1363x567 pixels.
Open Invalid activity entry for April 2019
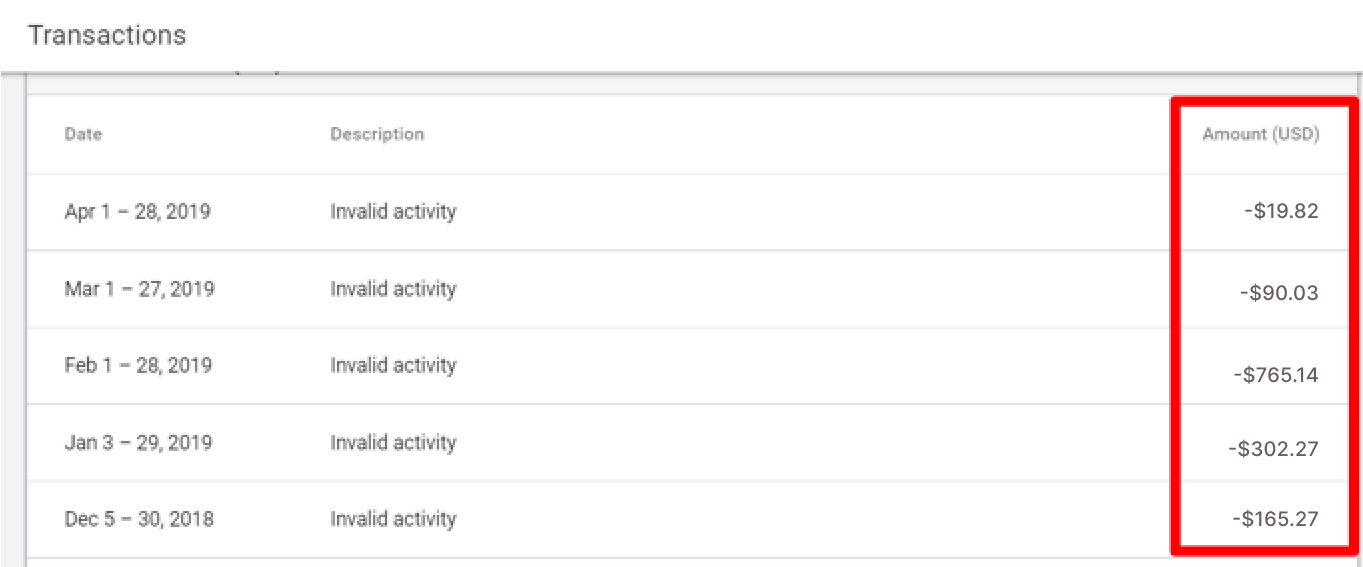(393, 212)
